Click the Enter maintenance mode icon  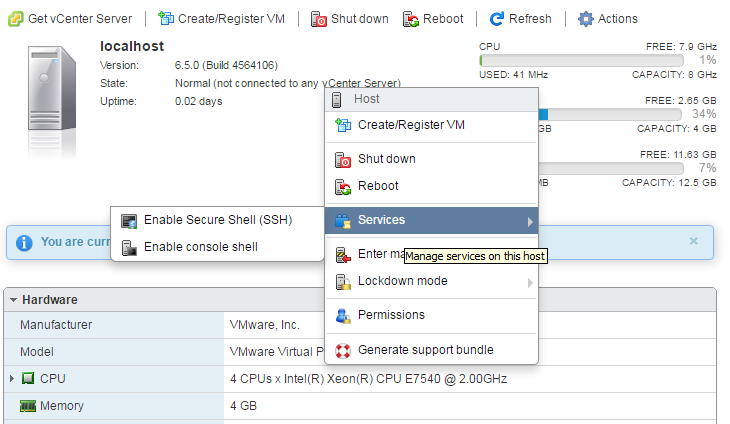pyautogui.click(x=343, y=255)
